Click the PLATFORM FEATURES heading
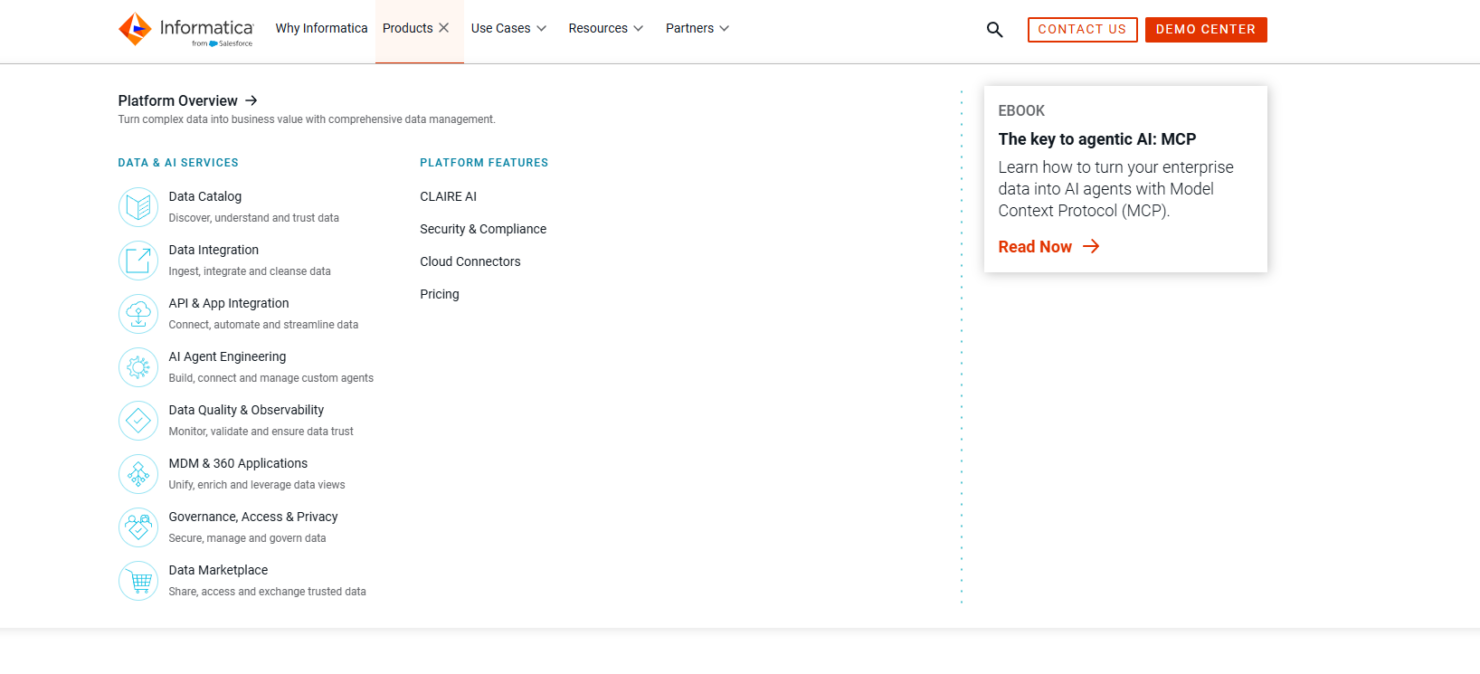1480x674 pixels. [x=484, y=163]
